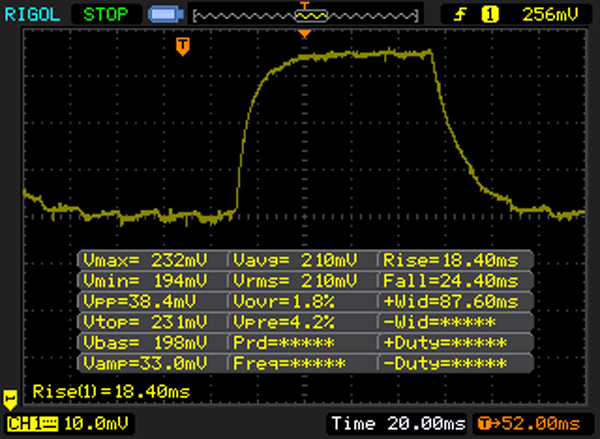600x439 pixels.
Task: Click the Vpre=4.2% measurement
Action: [x=284, y=322]
